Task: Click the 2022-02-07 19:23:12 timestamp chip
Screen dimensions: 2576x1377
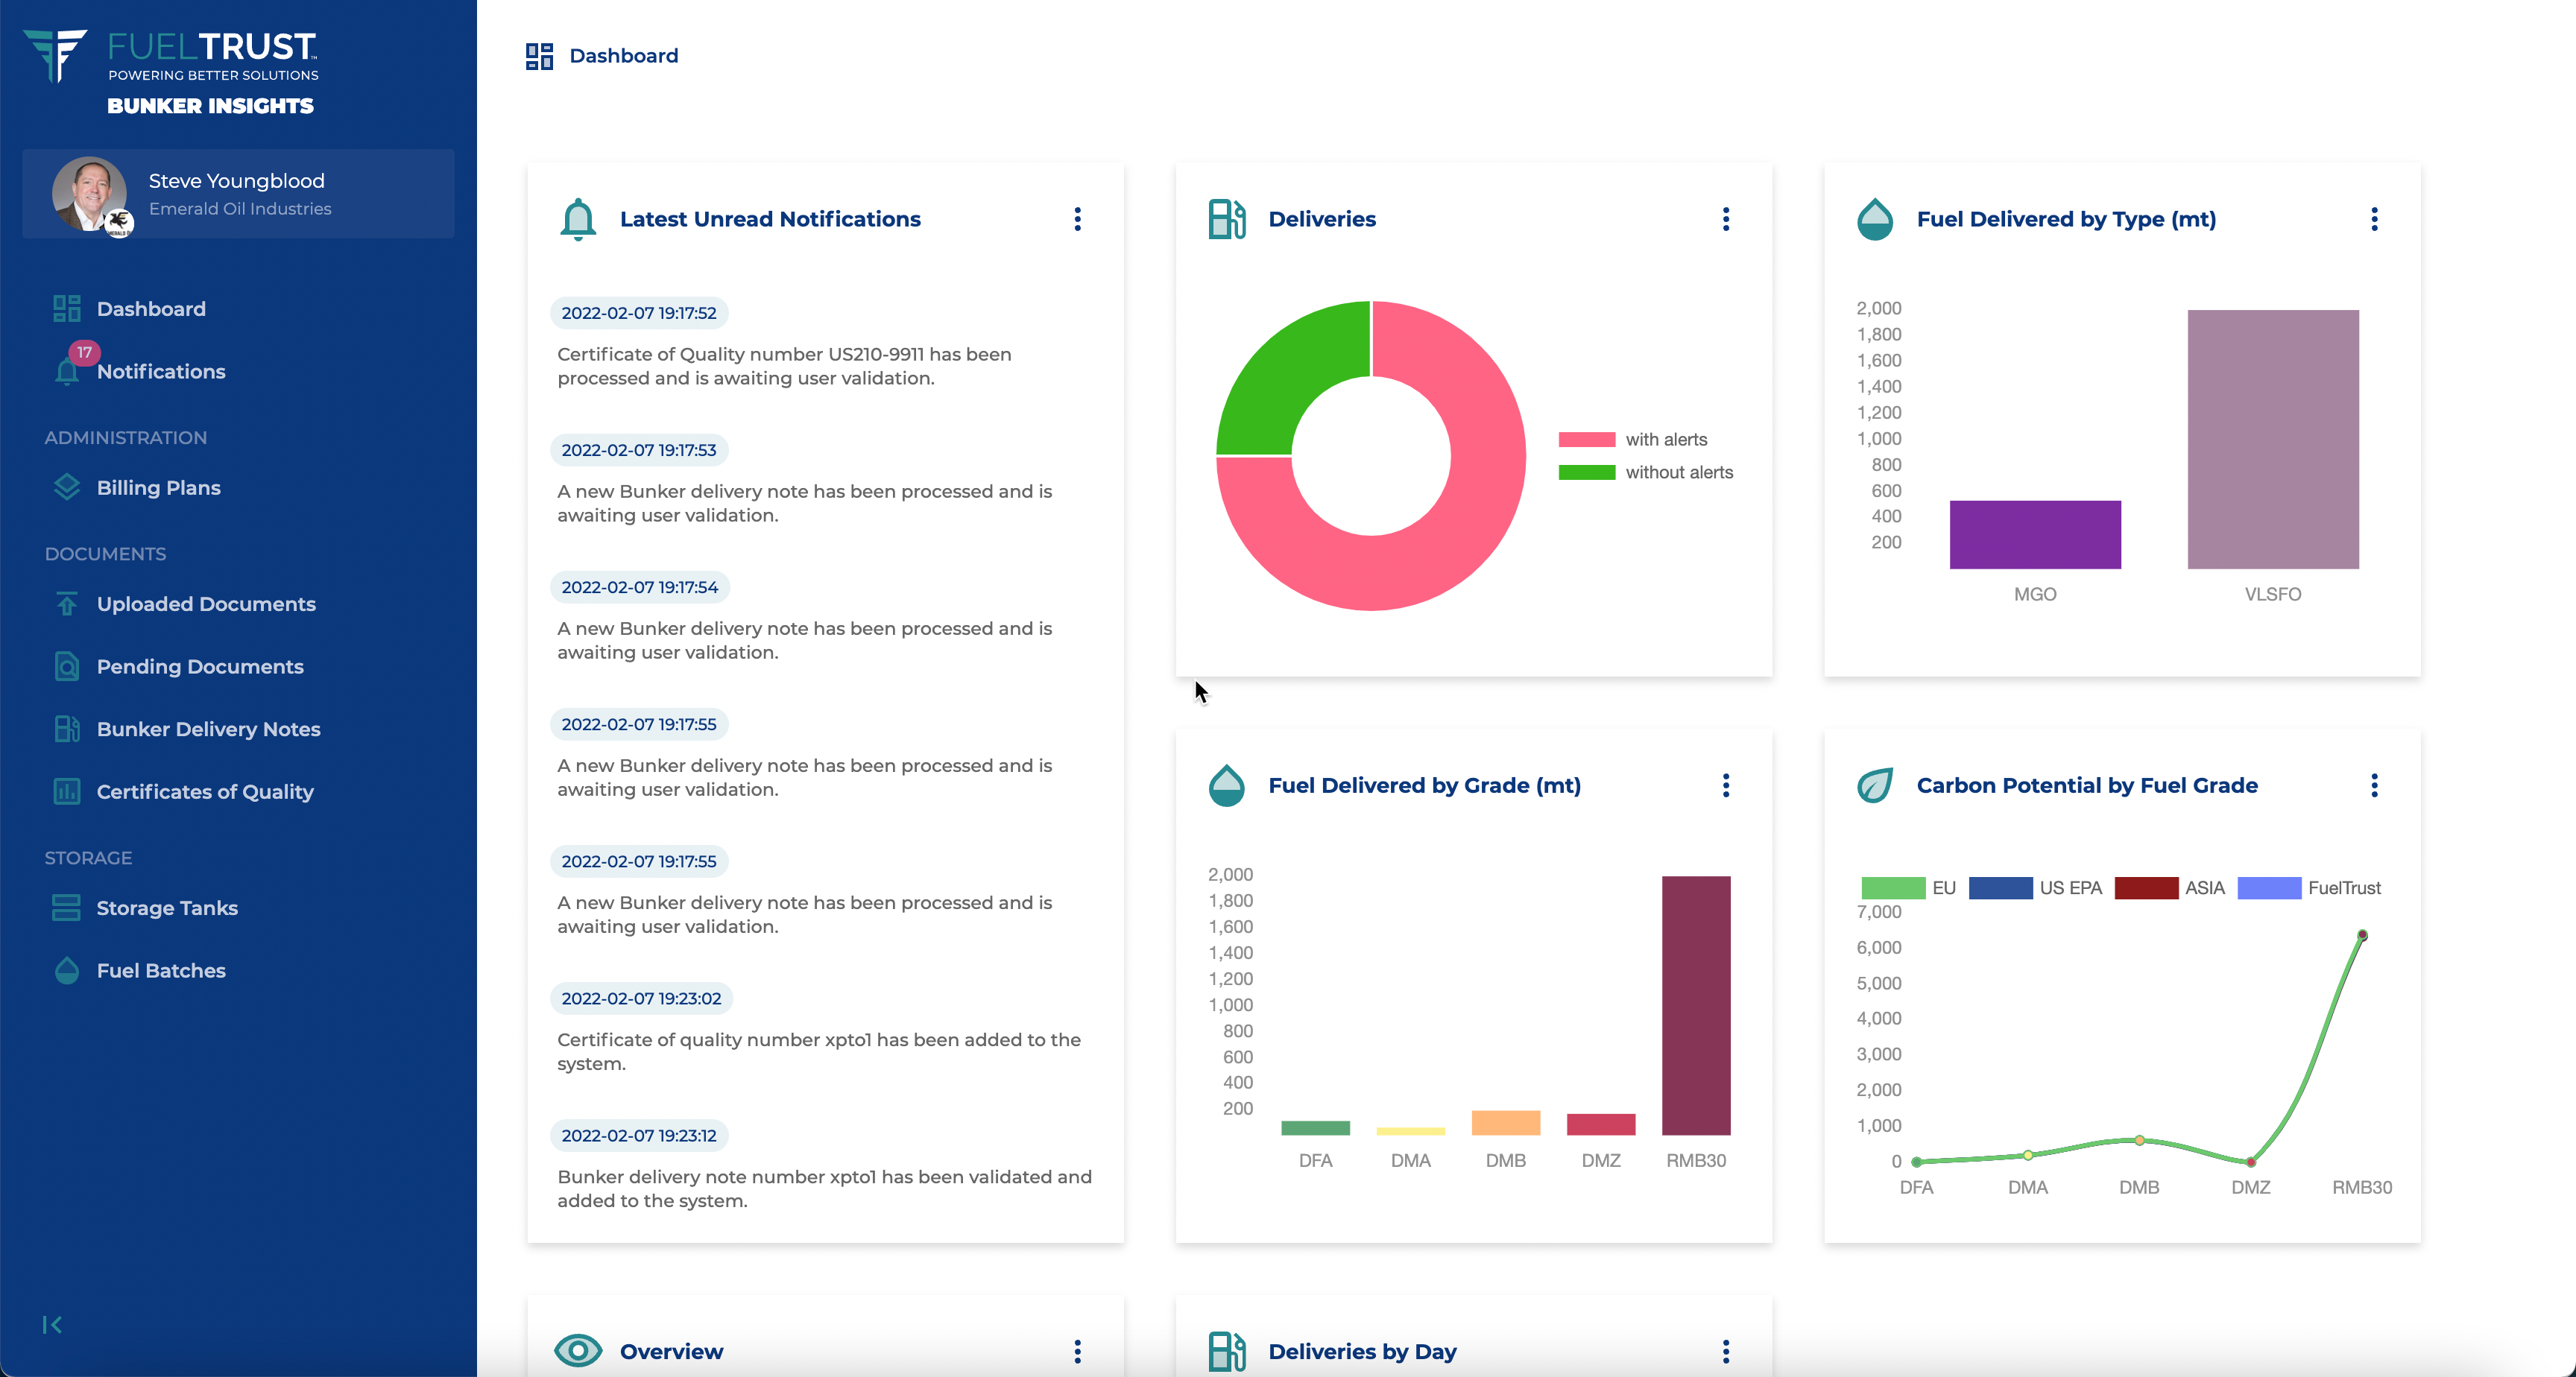Action: (639, 1136)
